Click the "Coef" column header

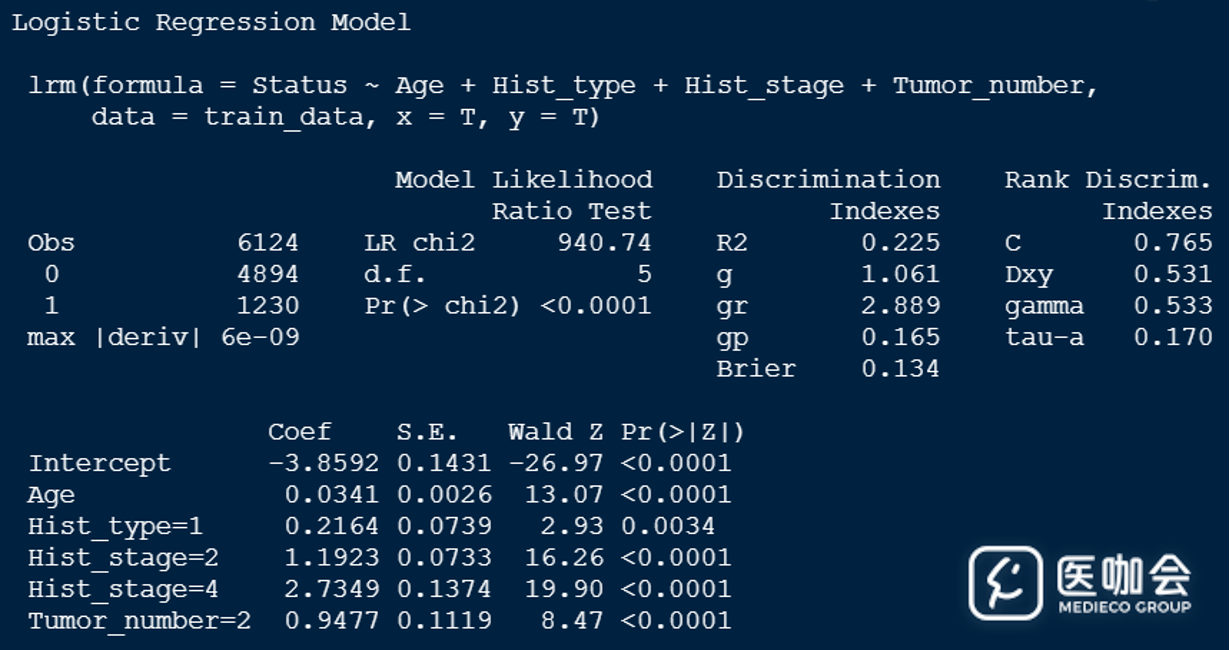(299, 432)
